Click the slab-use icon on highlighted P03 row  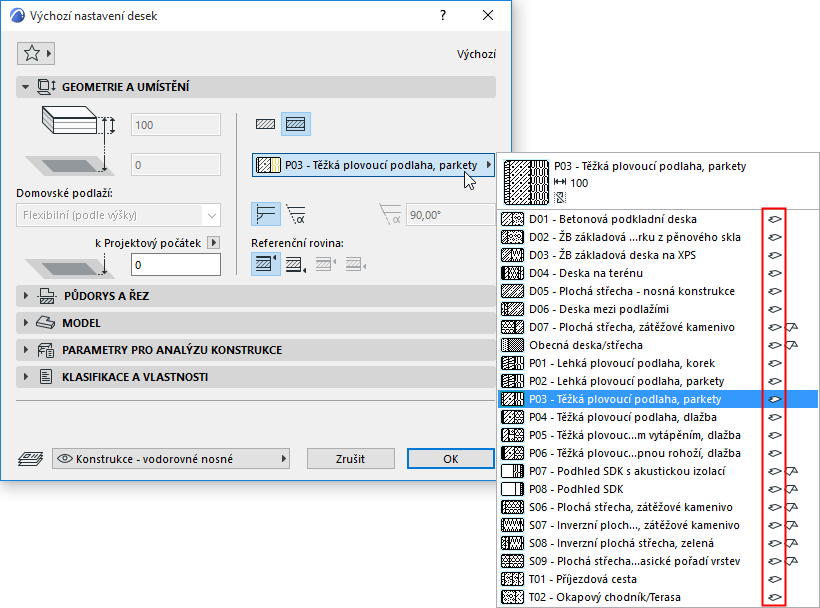click(775, 399)
